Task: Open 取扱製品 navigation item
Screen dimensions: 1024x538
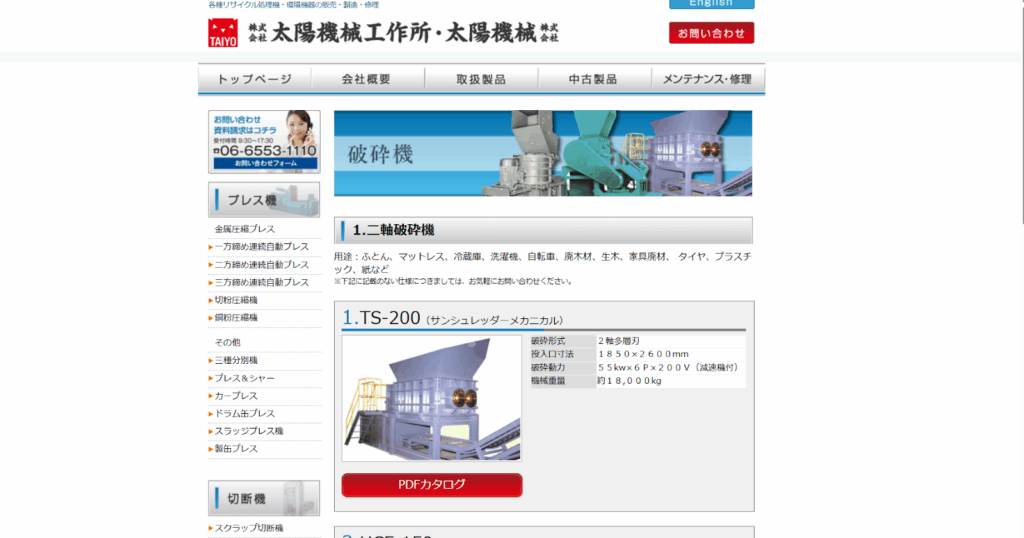Action: 481,79
